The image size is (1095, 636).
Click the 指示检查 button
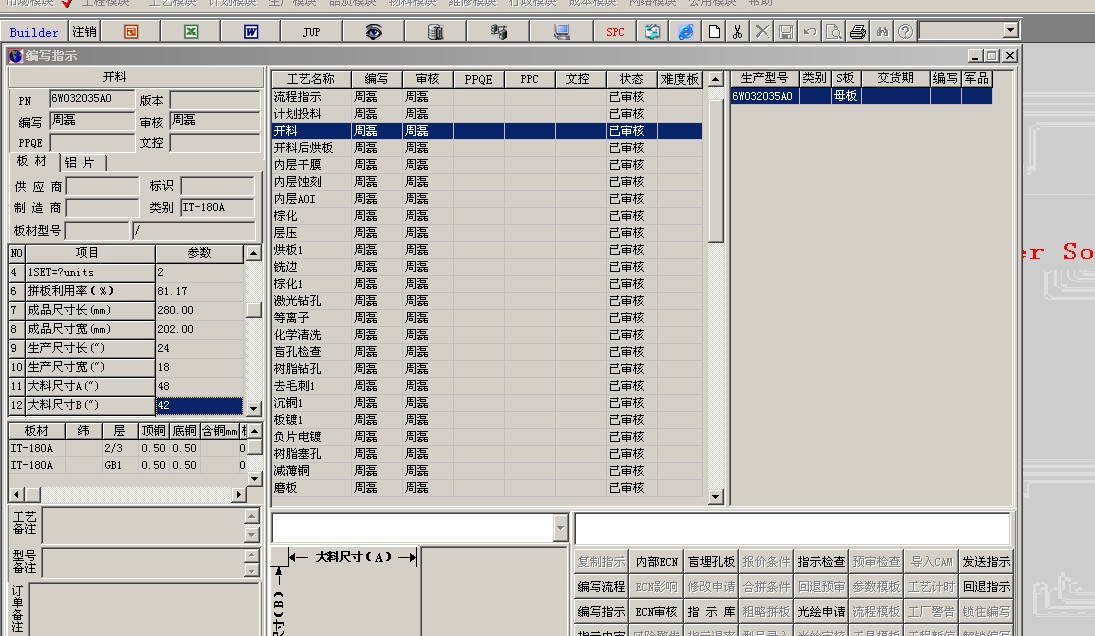[x=821, y=561]
